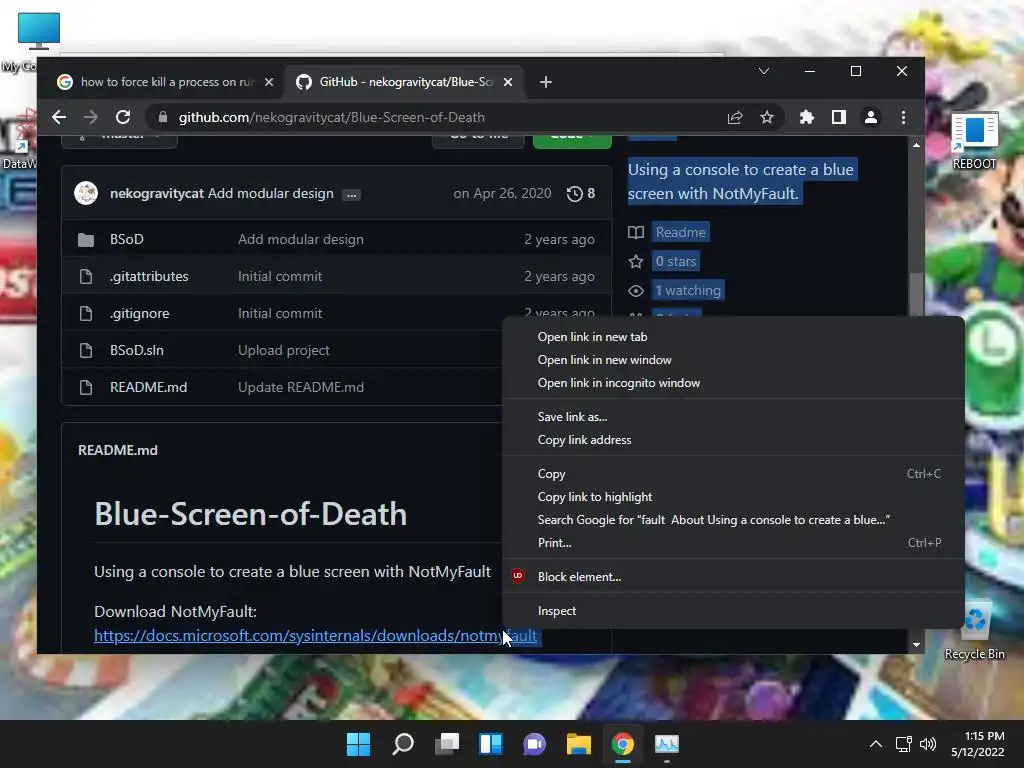The height and width of the screenshot is (768, 1024).
Task: Choose 'Open link in new tab'
Action: tap(733, 337)
